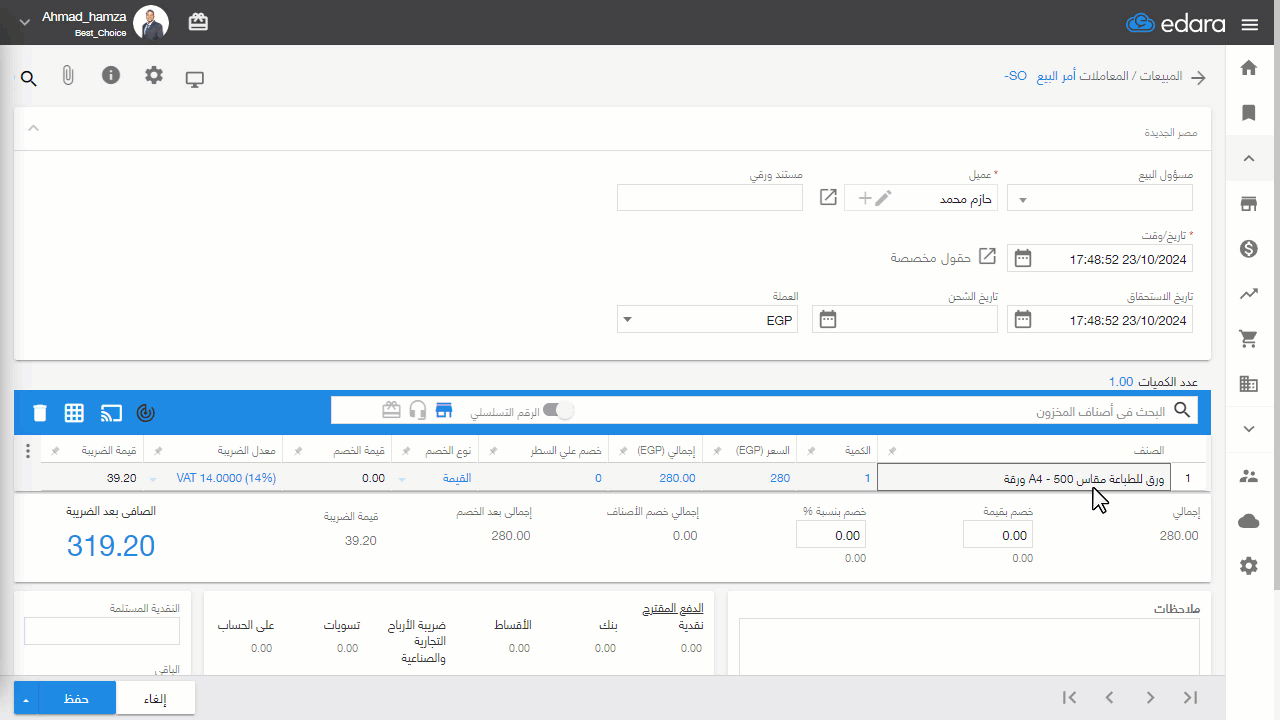Add a new customer with plus icon
The image size is (1280, 720).
pos(865,198)
